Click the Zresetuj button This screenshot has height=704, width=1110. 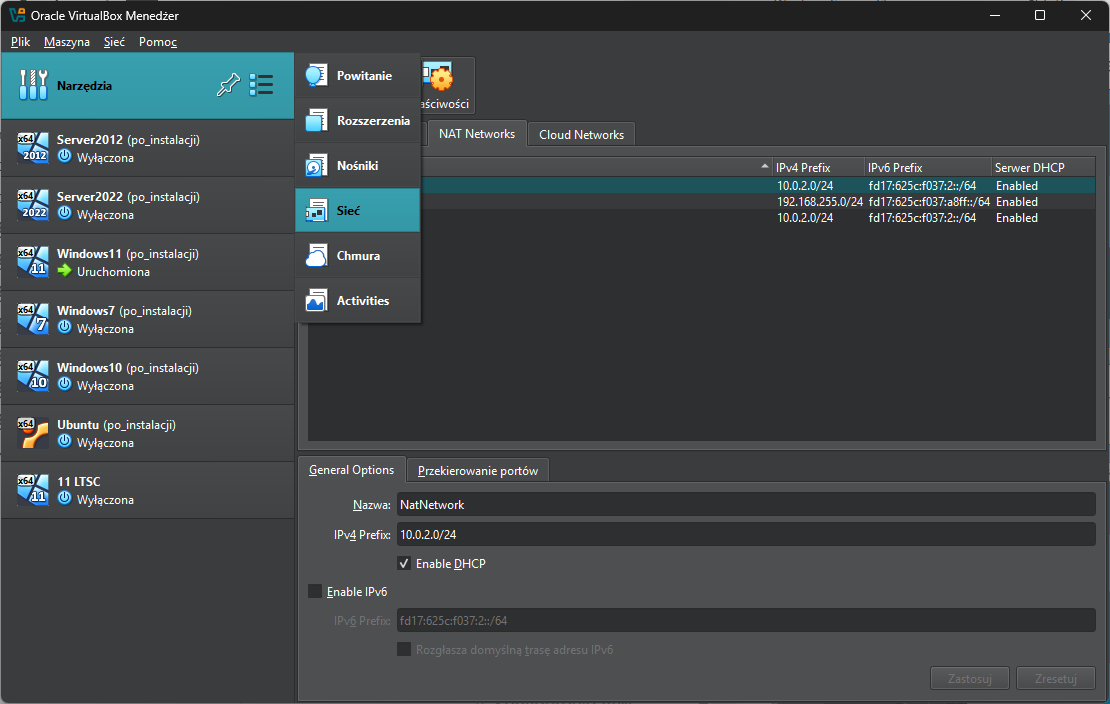(x=1055, y=679)
